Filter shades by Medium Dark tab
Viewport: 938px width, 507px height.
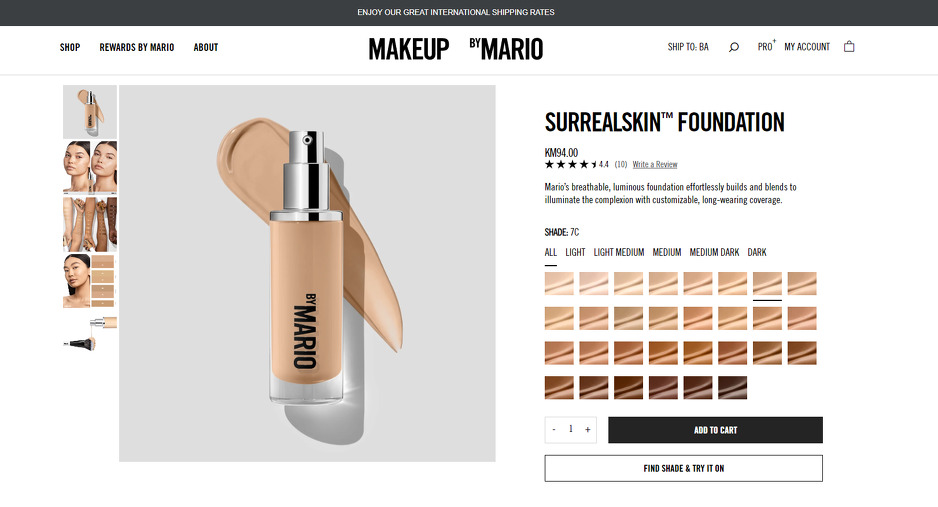[x=714, y=252]
